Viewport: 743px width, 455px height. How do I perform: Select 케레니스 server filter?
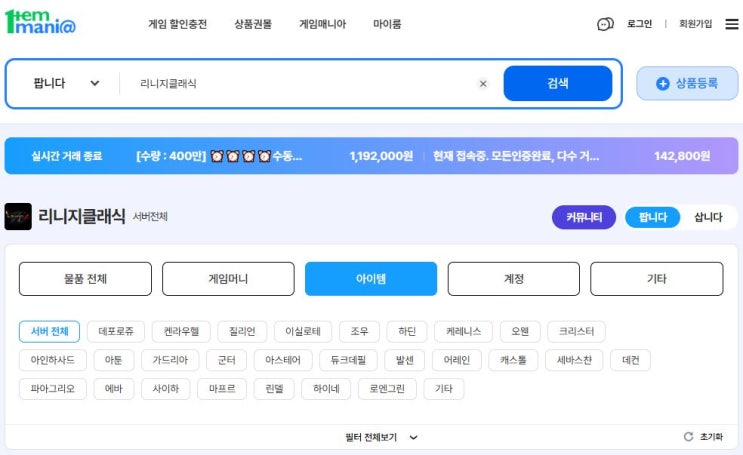pos(463,331)
